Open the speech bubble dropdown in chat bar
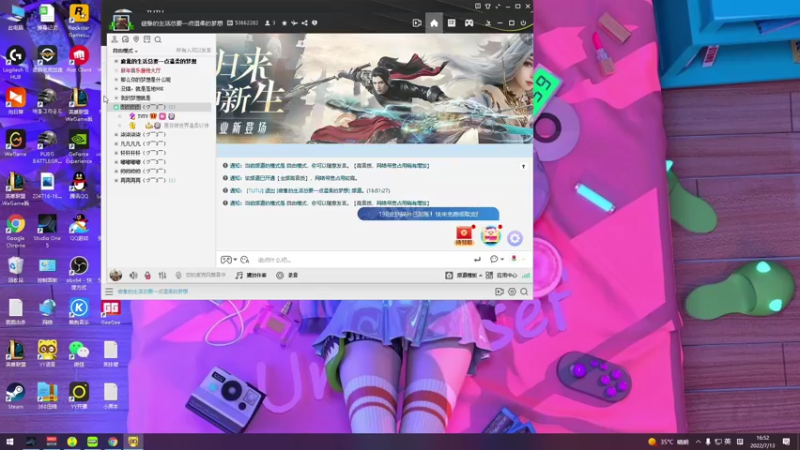800x450 pixels. click(x=496, y=259)
